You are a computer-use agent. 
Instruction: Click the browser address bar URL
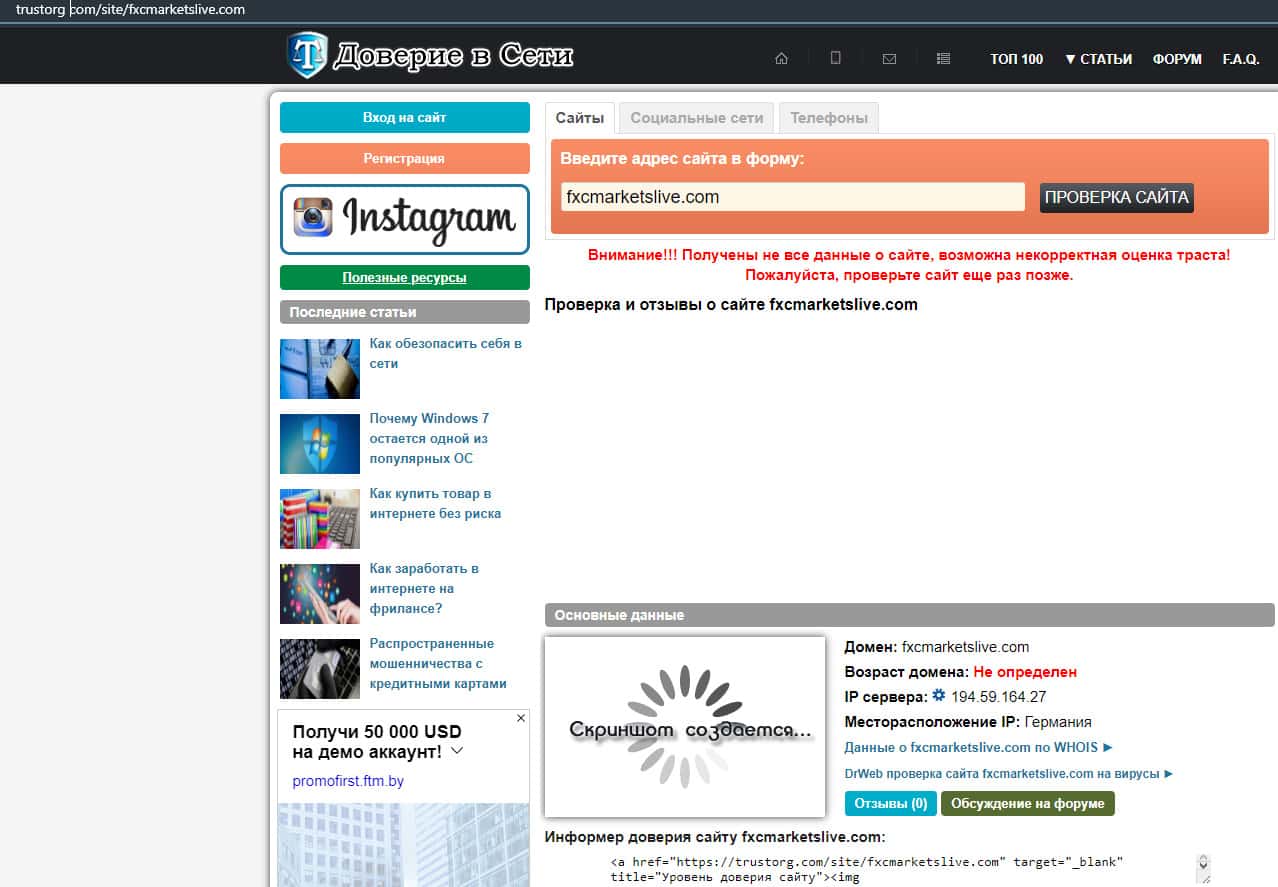coord(130,10)
